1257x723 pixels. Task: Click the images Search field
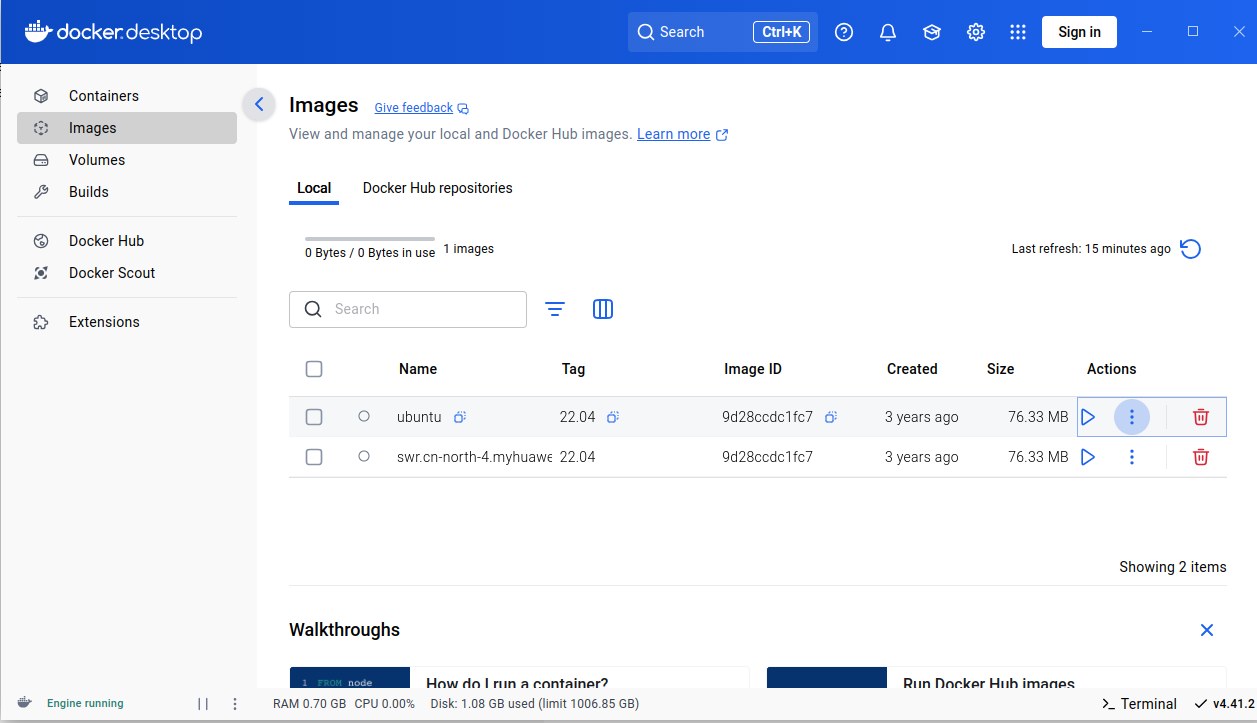click(408, 309)
